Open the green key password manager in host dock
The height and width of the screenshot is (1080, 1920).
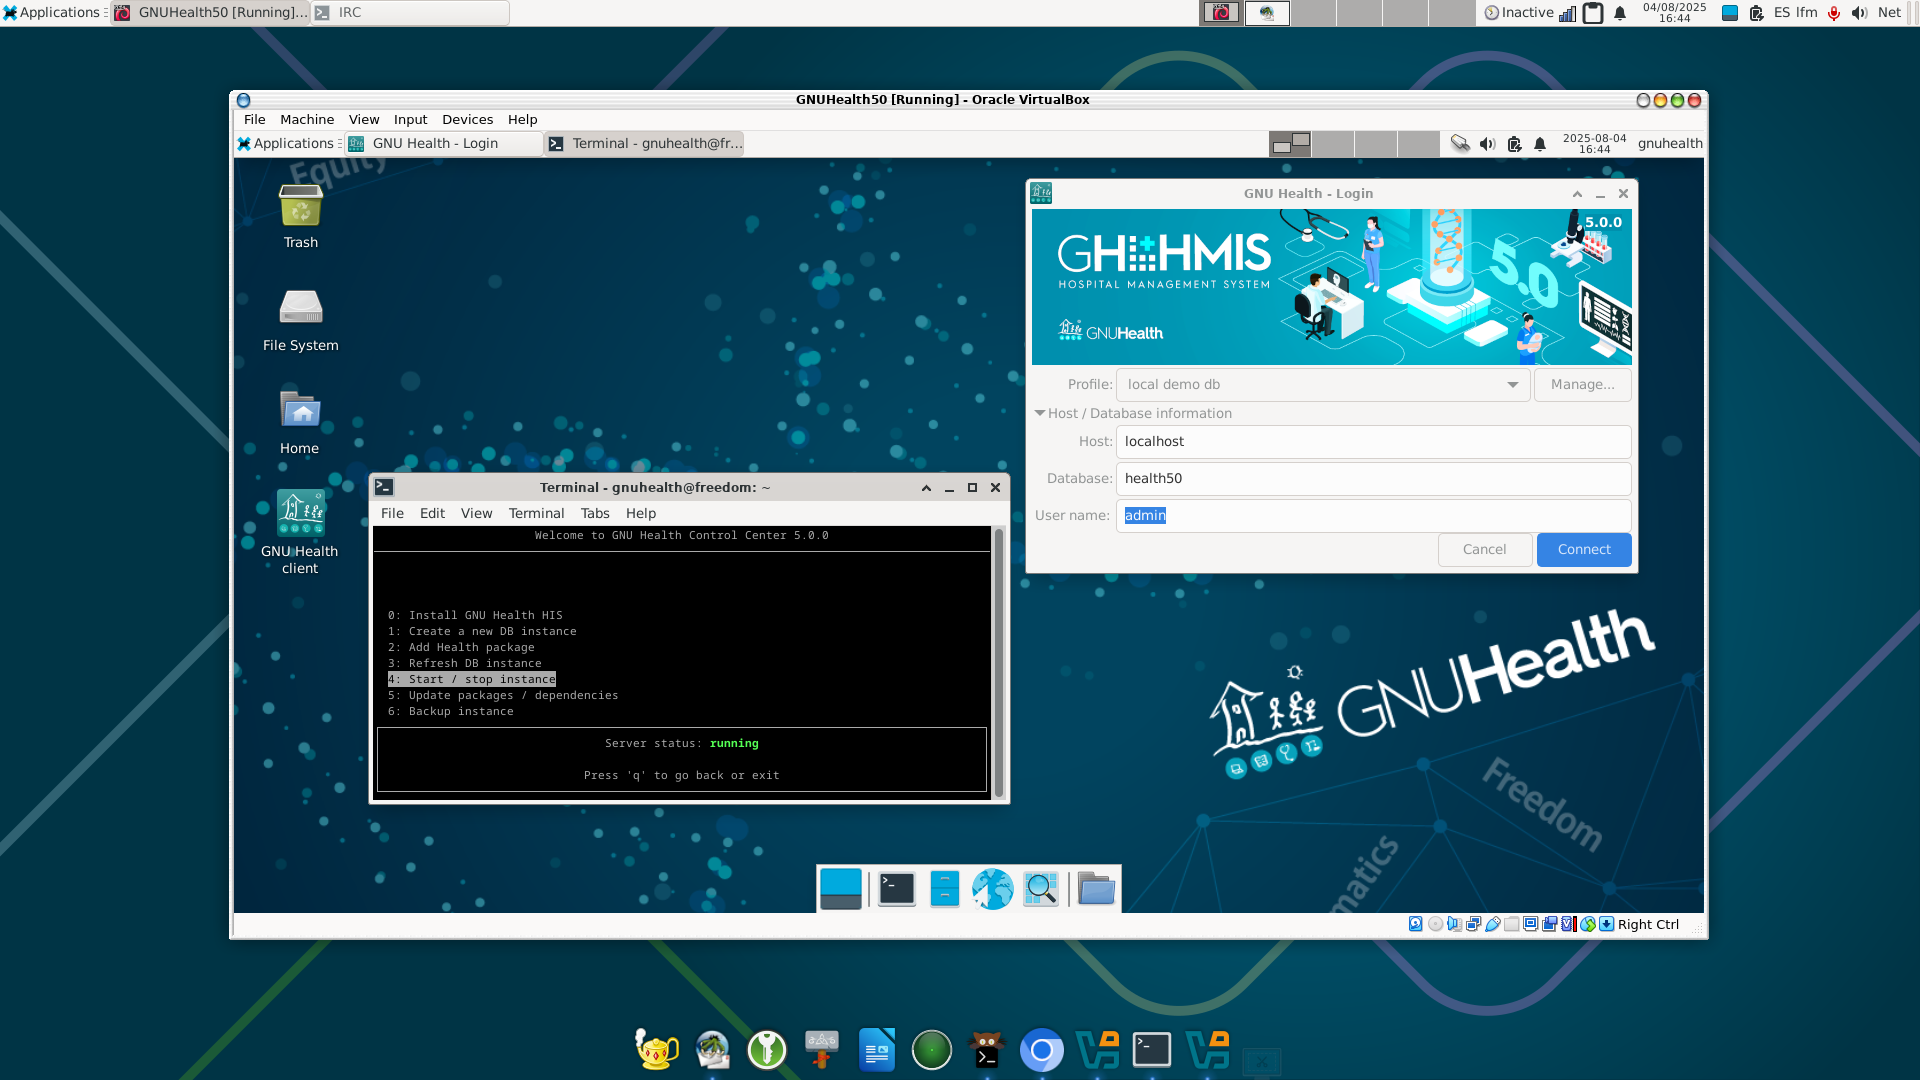(x=767, y=1050)
